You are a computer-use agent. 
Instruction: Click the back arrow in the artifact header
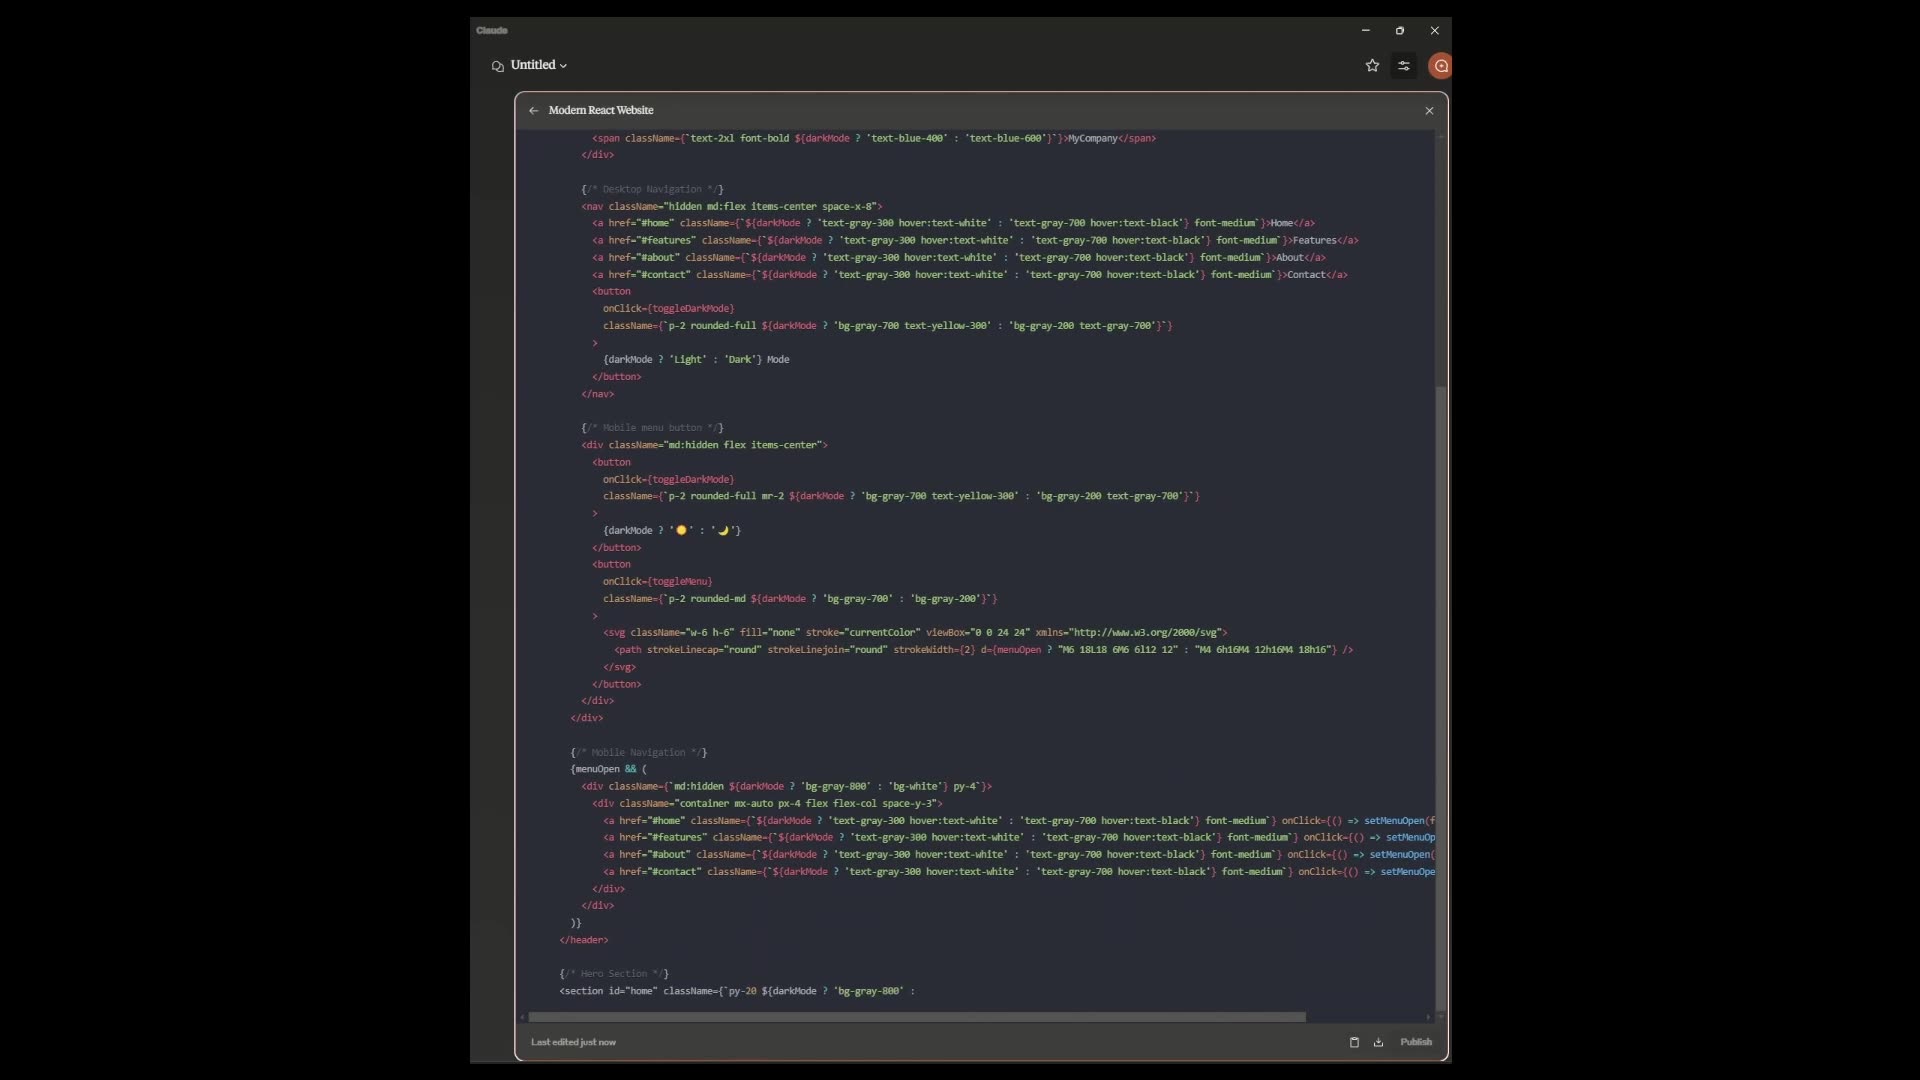pos(533,110)
